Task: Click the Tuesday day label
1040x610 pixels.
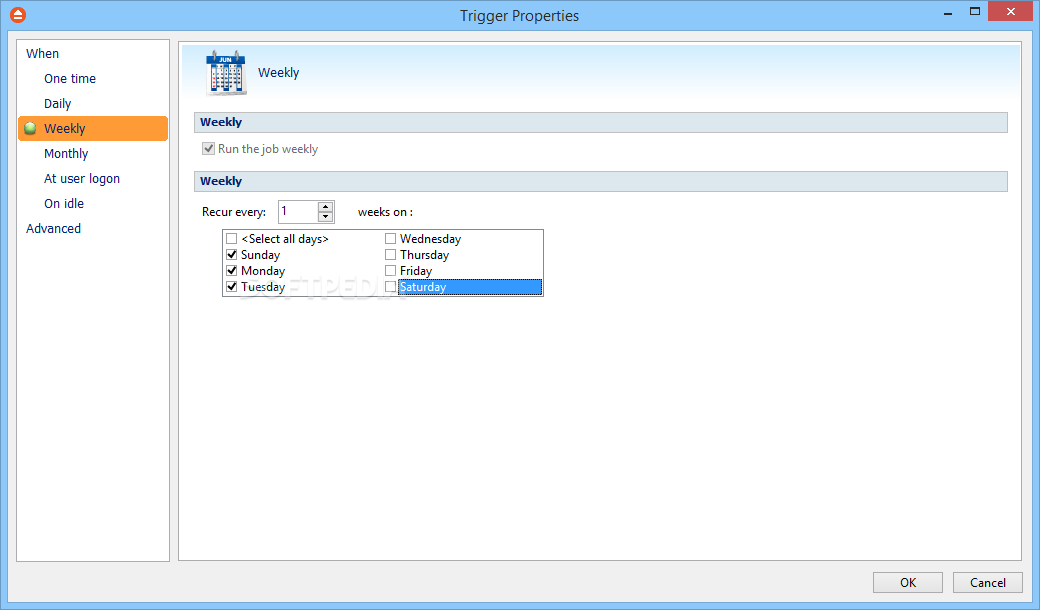Action: (x=263, y=286)
